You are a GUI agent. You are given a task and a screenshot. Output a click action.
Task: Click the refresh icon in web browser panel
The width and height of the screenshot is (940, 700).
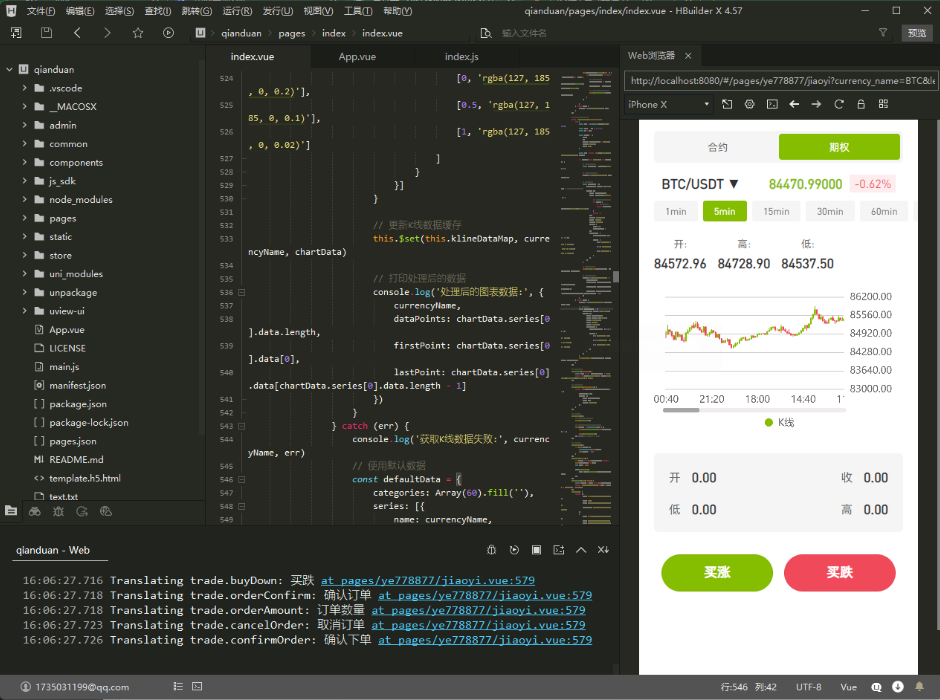click(x=839, y=104)
